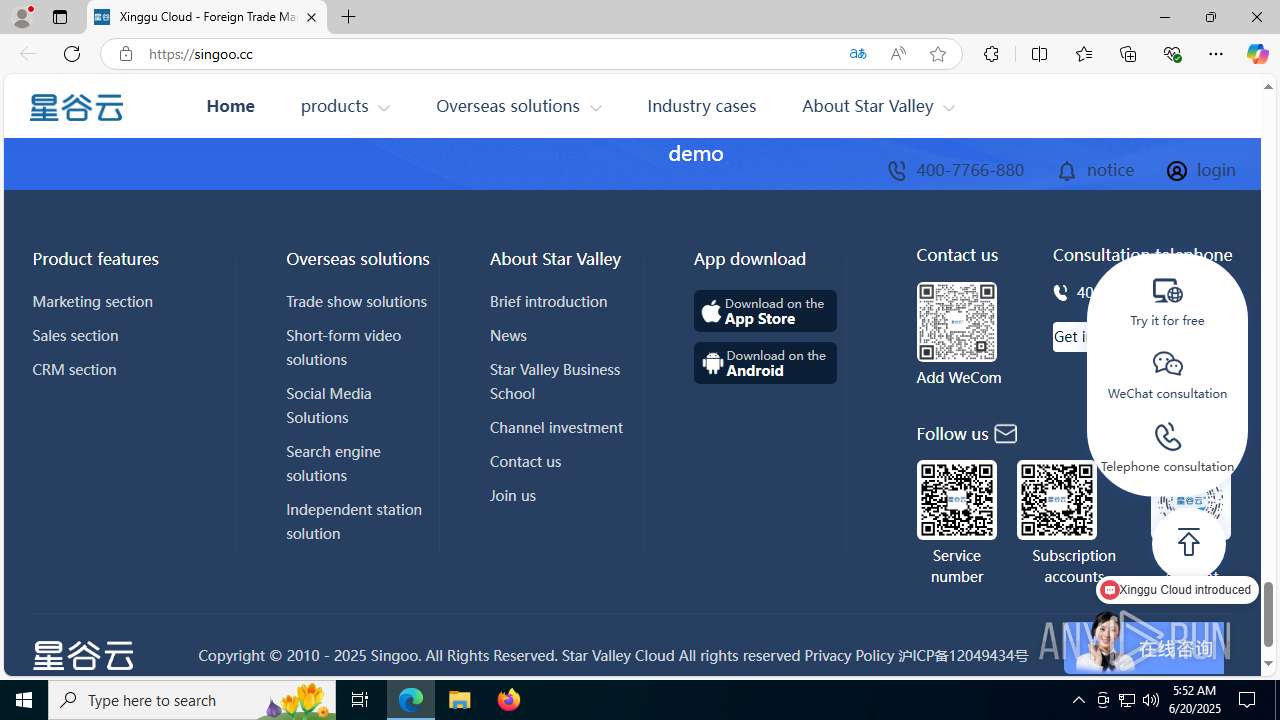Open the News link
This screenshot has height=720, width=1280.
click(x=508, y=335)
